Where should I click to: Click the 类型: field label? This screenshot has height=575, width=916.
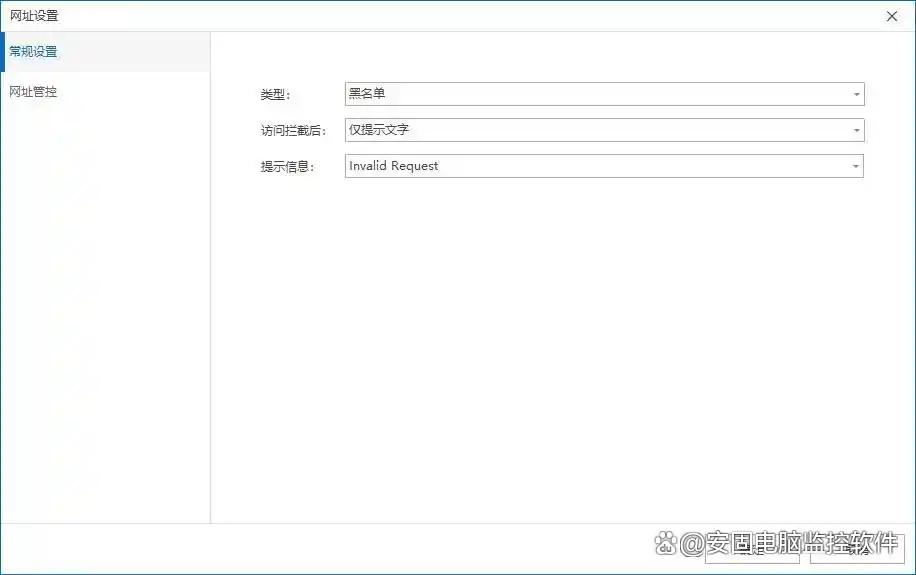[275, 95]
